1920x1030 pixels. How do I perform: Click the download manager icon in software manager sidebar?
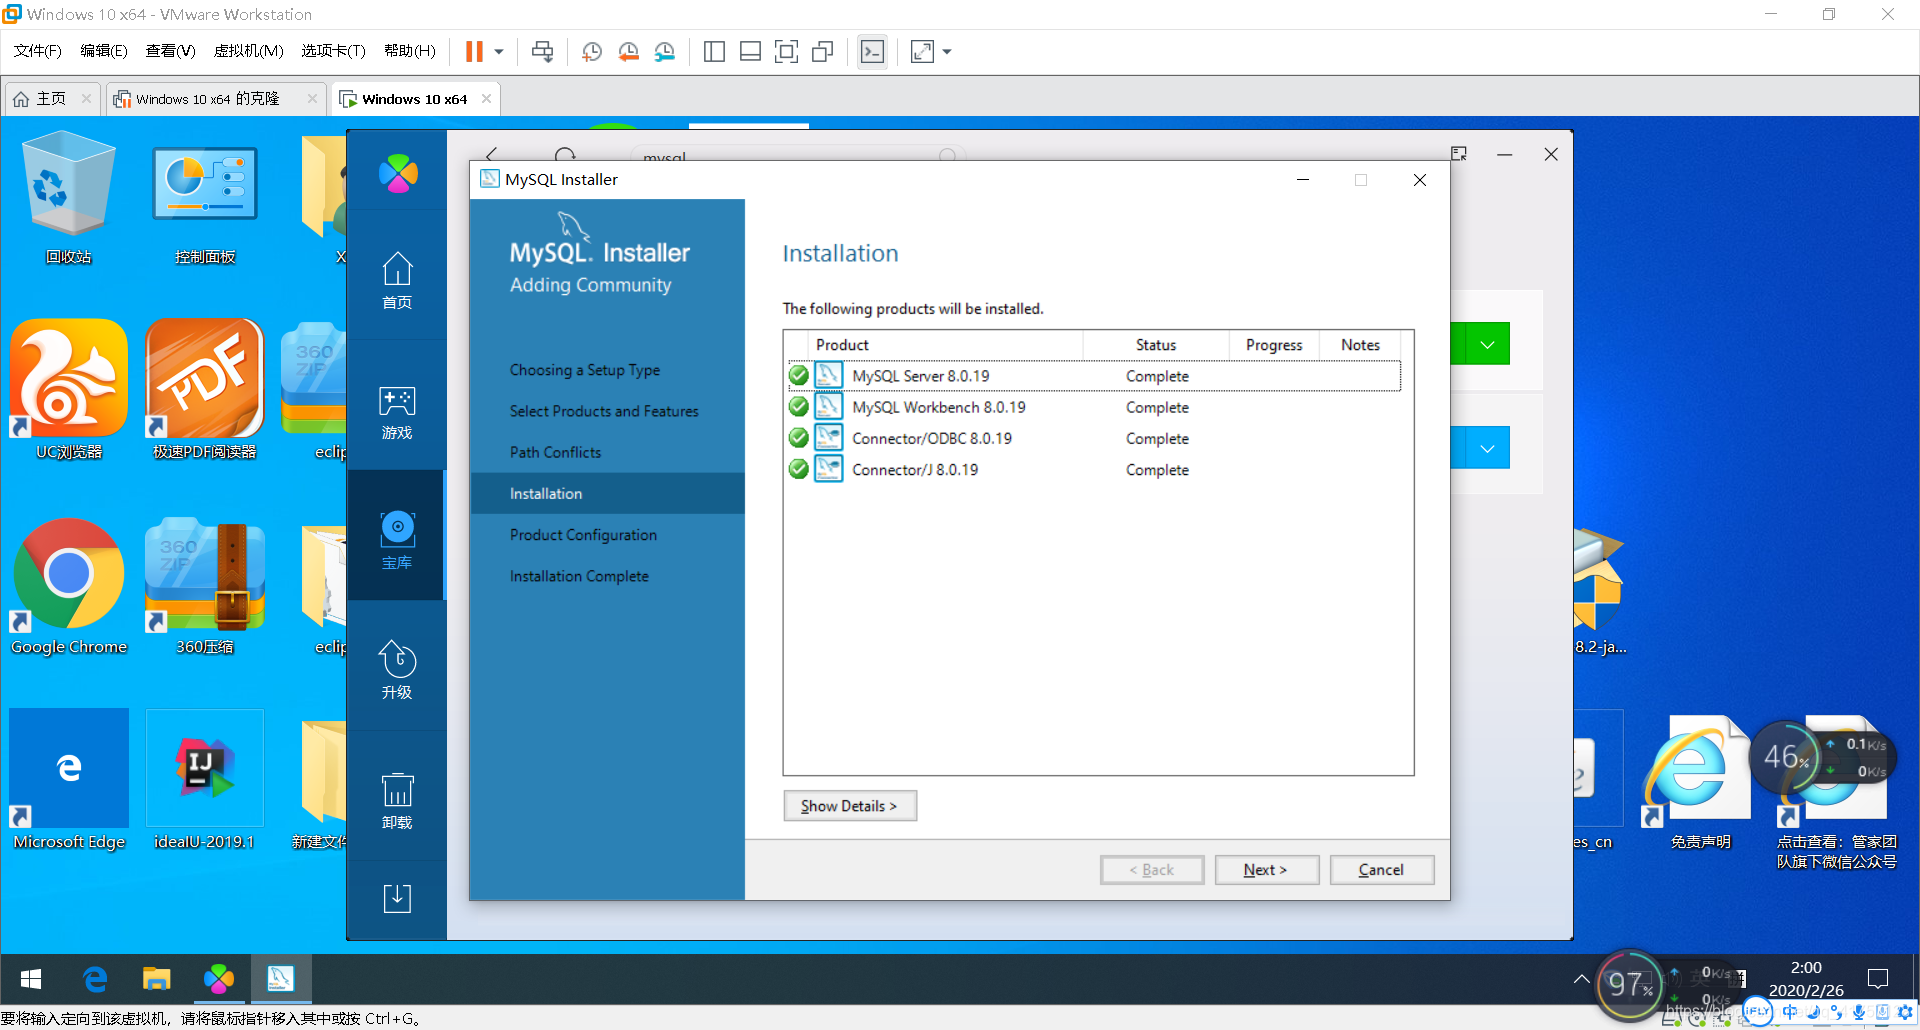[x=397, y=898]
